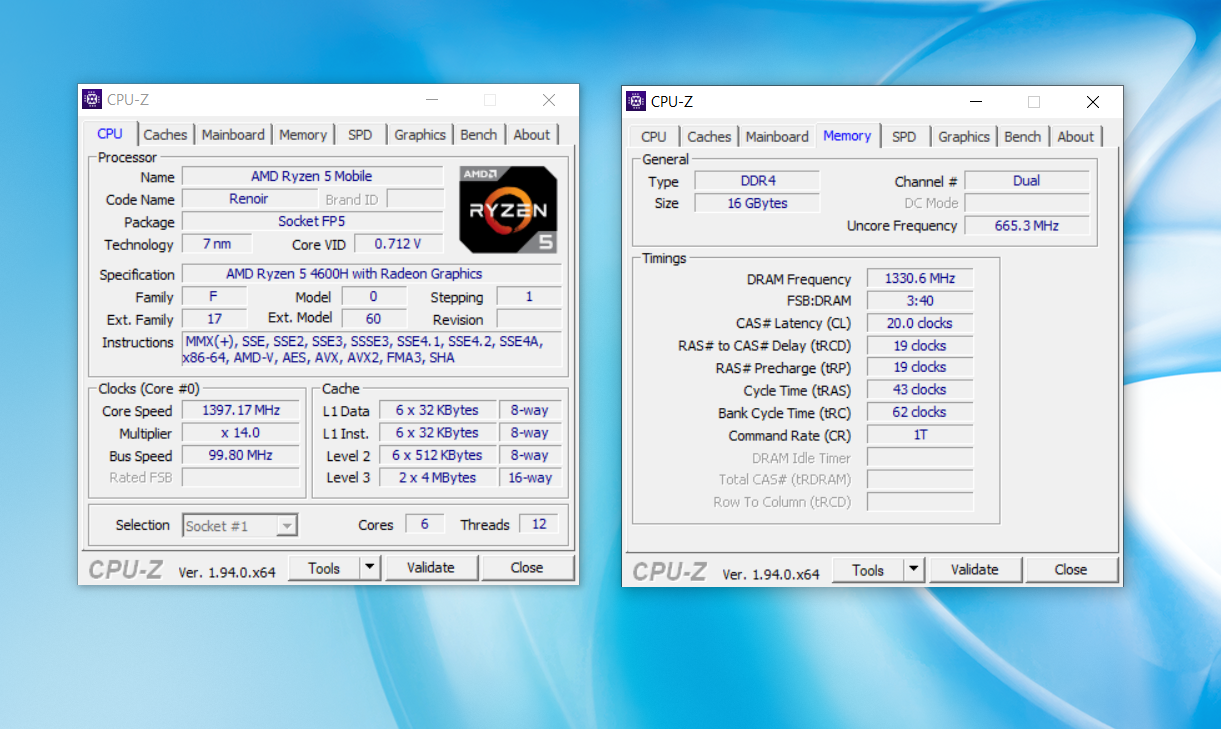The image size is (1221, 729).
Task: Click Specification AMD Ryzen 5 4600H field
Action: click(372, 274)
